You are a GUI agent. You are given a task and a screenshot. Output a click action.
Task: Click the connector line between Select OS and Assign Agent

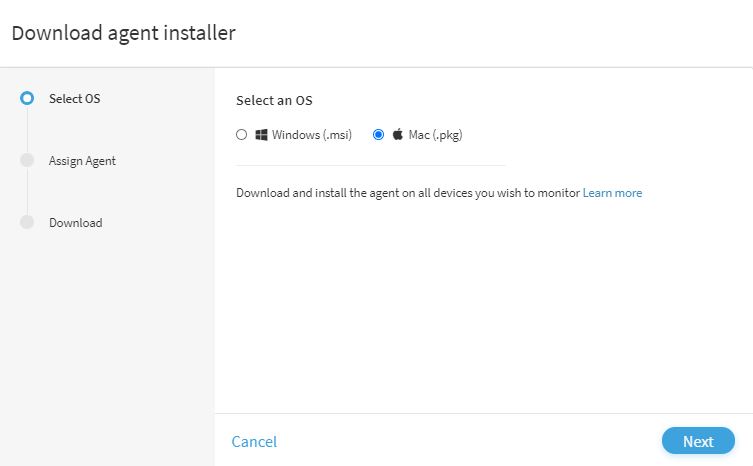[x=27, y=129]
